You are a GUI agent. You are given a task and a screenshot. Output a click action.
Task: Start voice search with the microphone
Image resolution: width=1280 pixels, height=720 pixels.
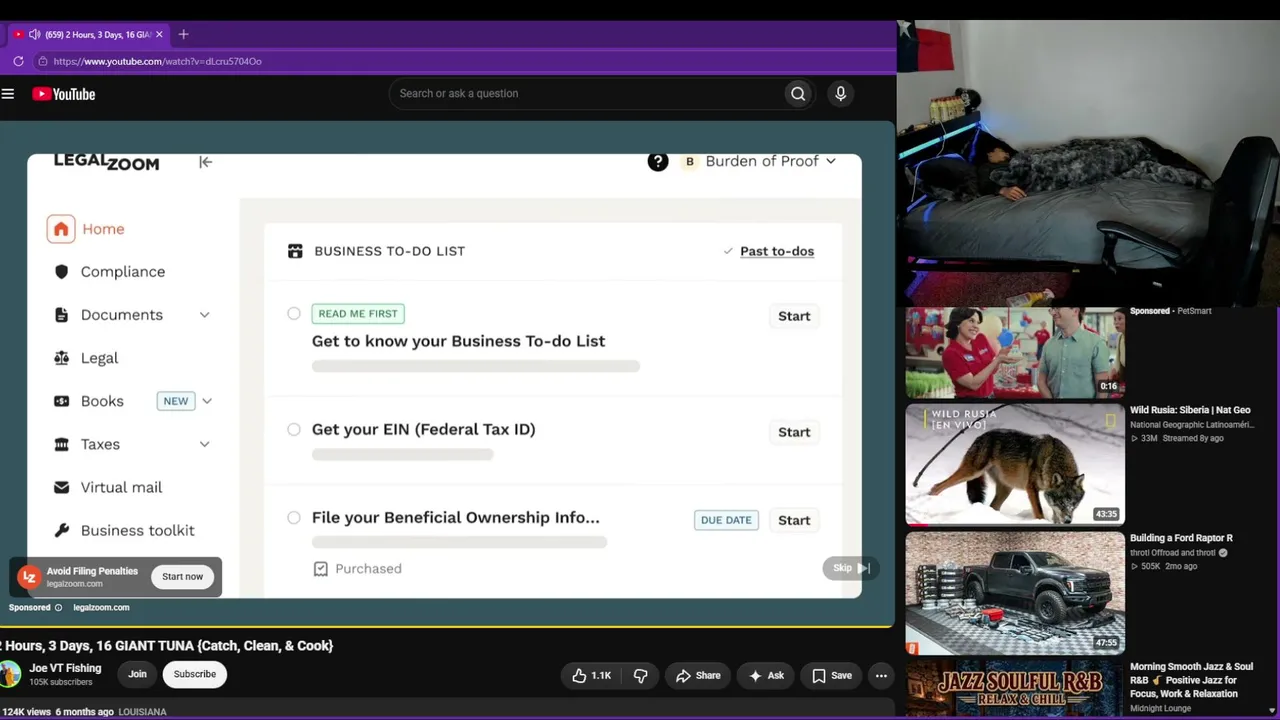click(840, 94)
